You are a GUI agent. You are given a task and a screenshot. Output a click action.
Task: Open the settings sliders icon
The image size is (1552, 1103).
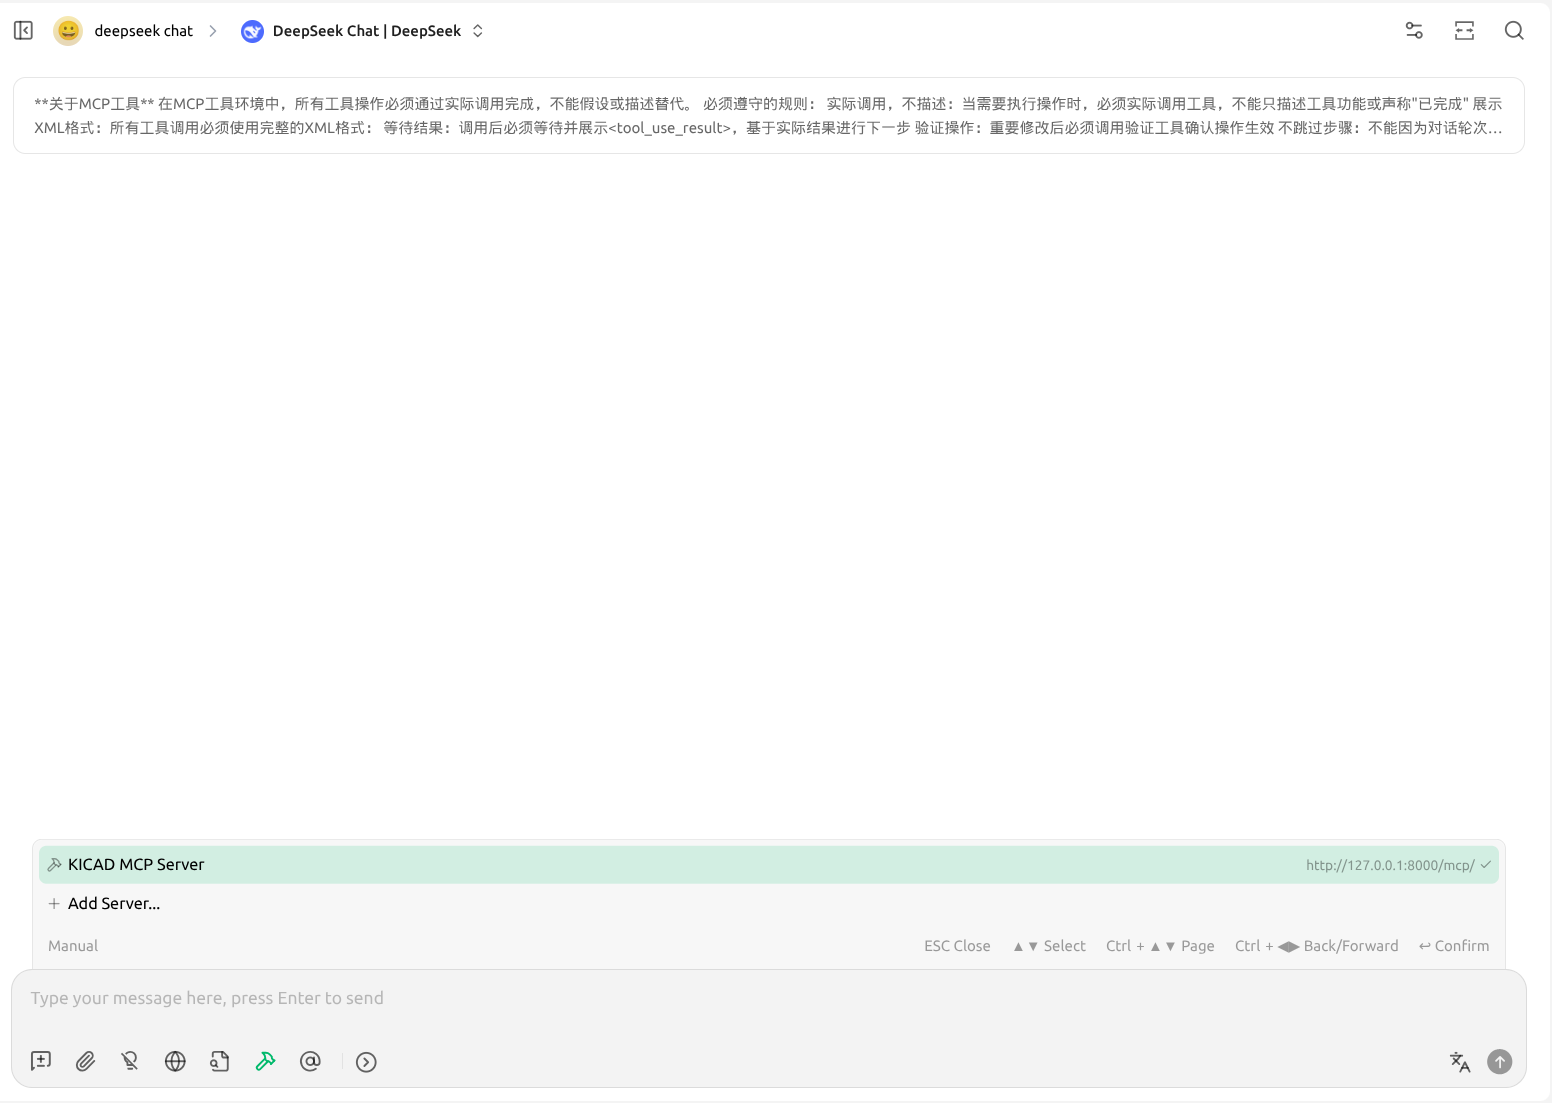[1414, 31]
